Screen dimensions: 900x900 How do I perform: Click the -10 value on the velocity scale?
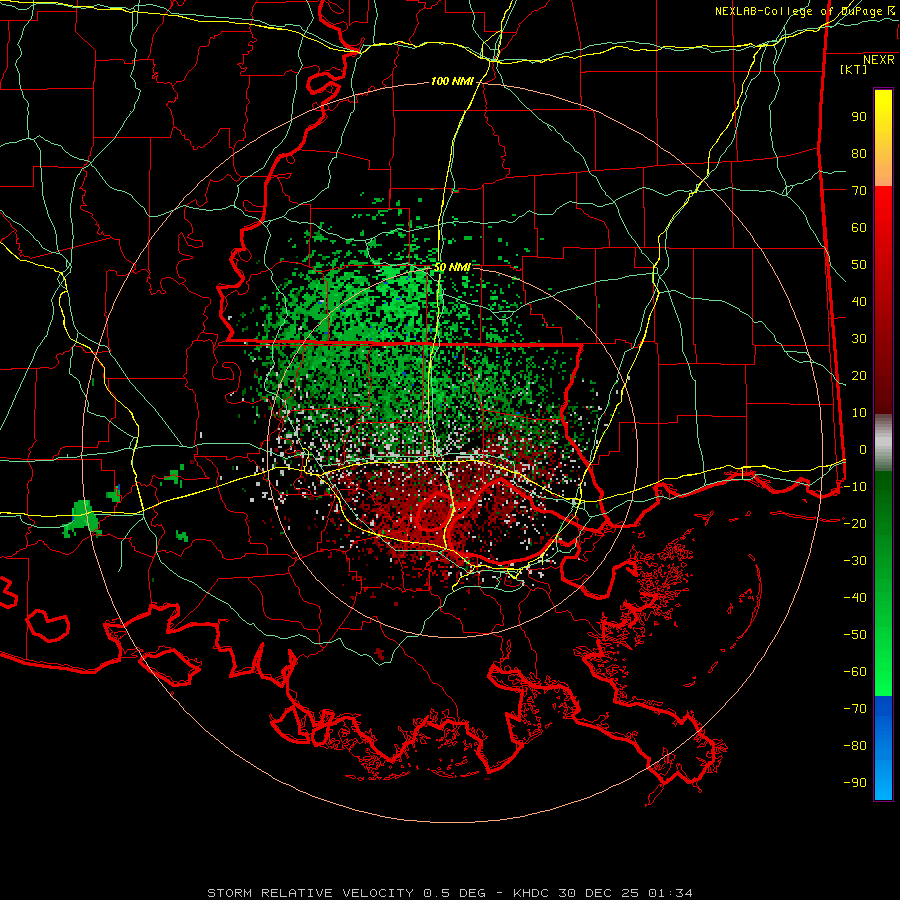click(855, 487)
